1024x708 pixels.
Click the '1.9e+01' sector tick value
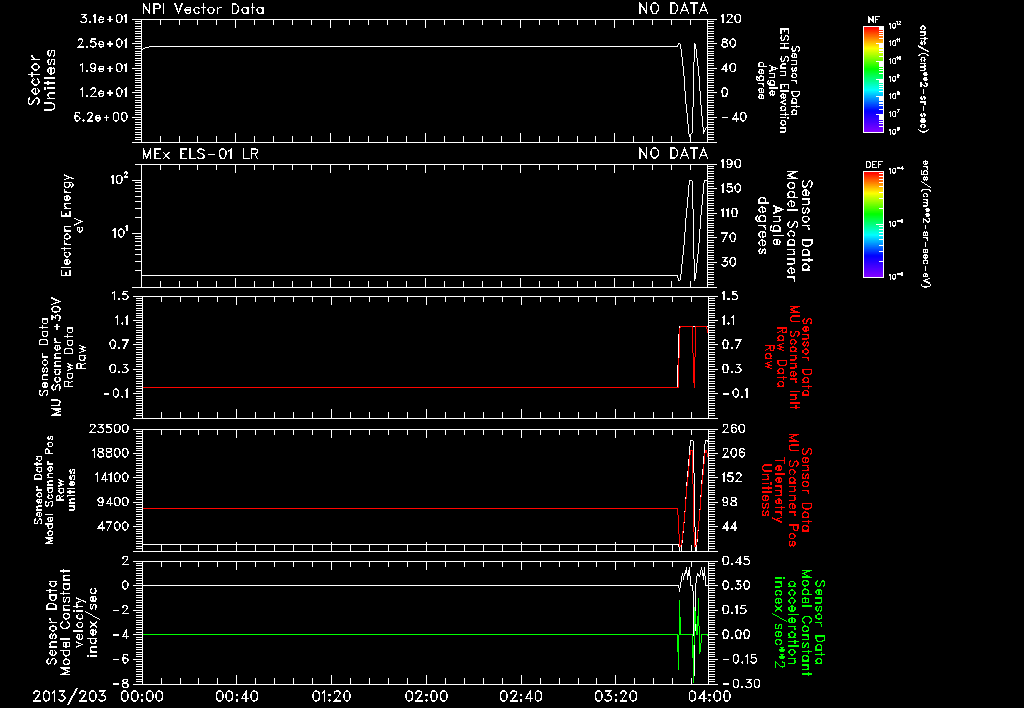click(x=103, y=68)
